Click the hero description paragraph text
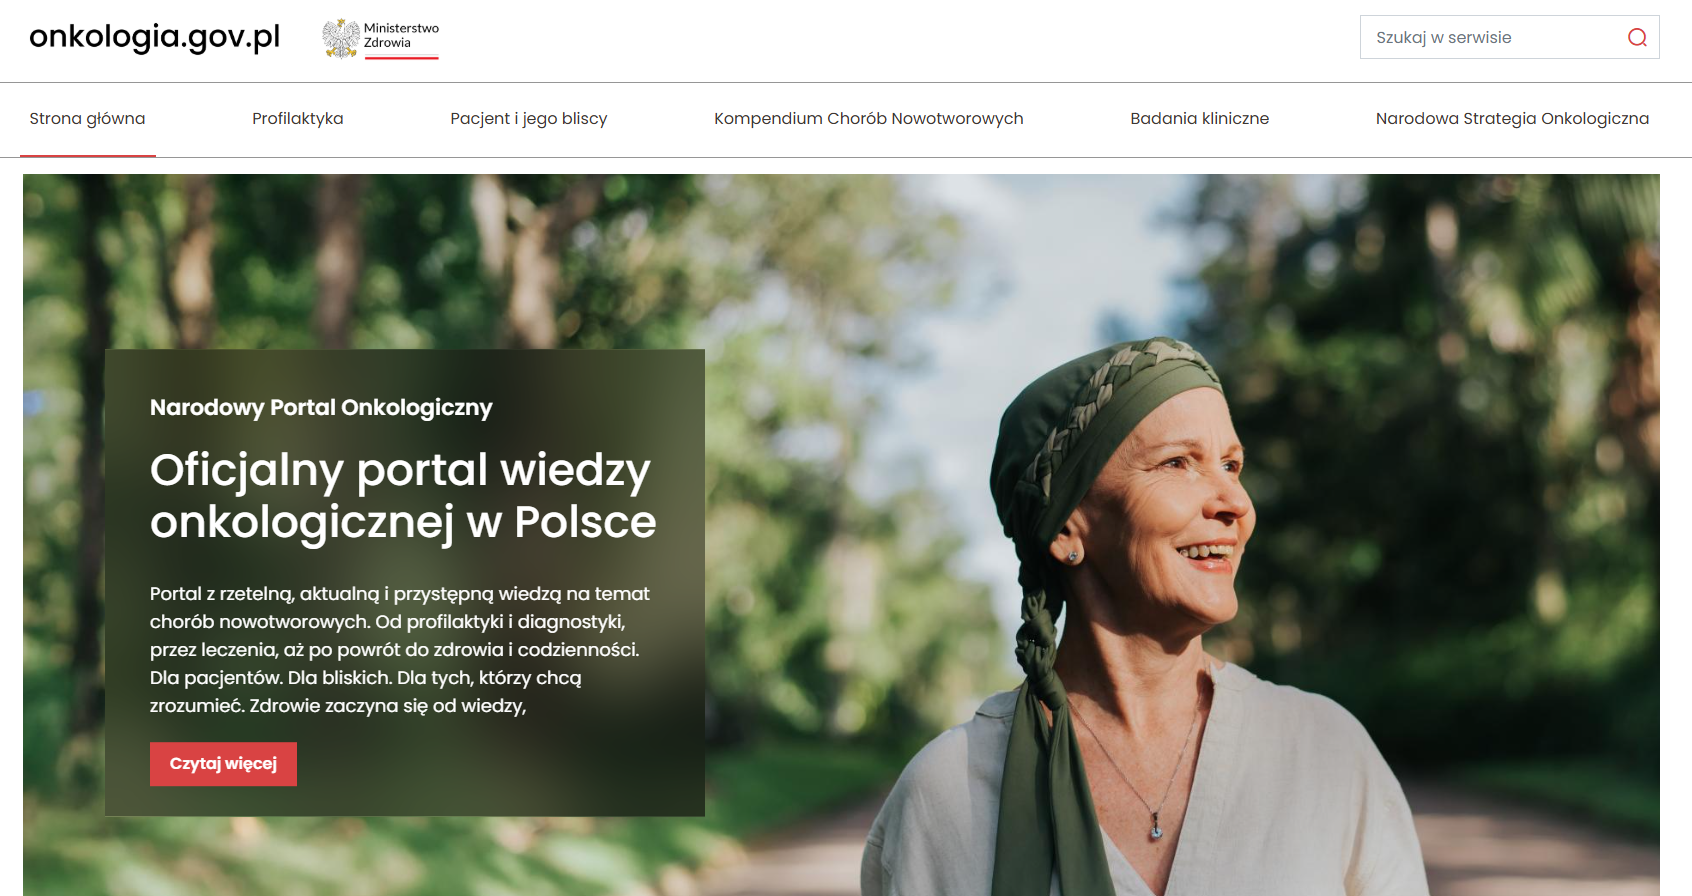 (x=400, y=649)
